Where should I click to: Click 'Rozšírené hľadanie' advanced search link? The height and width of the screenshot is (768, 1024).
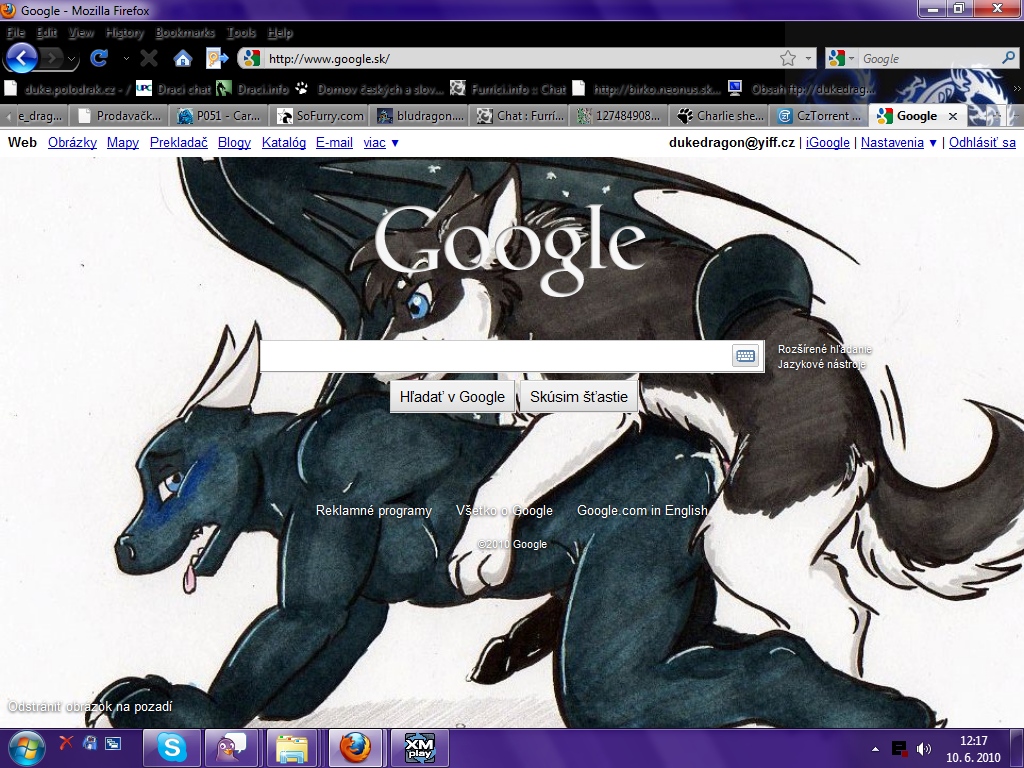pyautogui.click(x=824, y=349)
